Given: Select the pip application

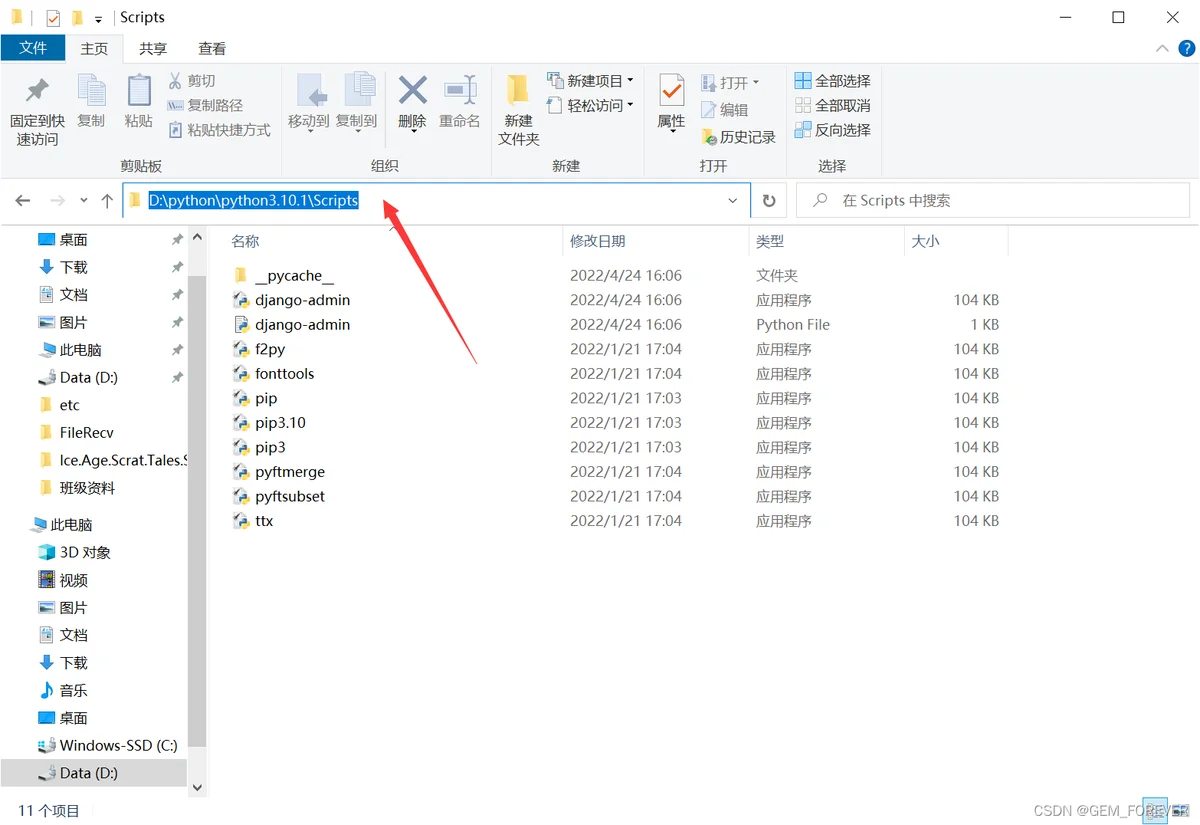Looking at the screenshot, I should 266,398.
